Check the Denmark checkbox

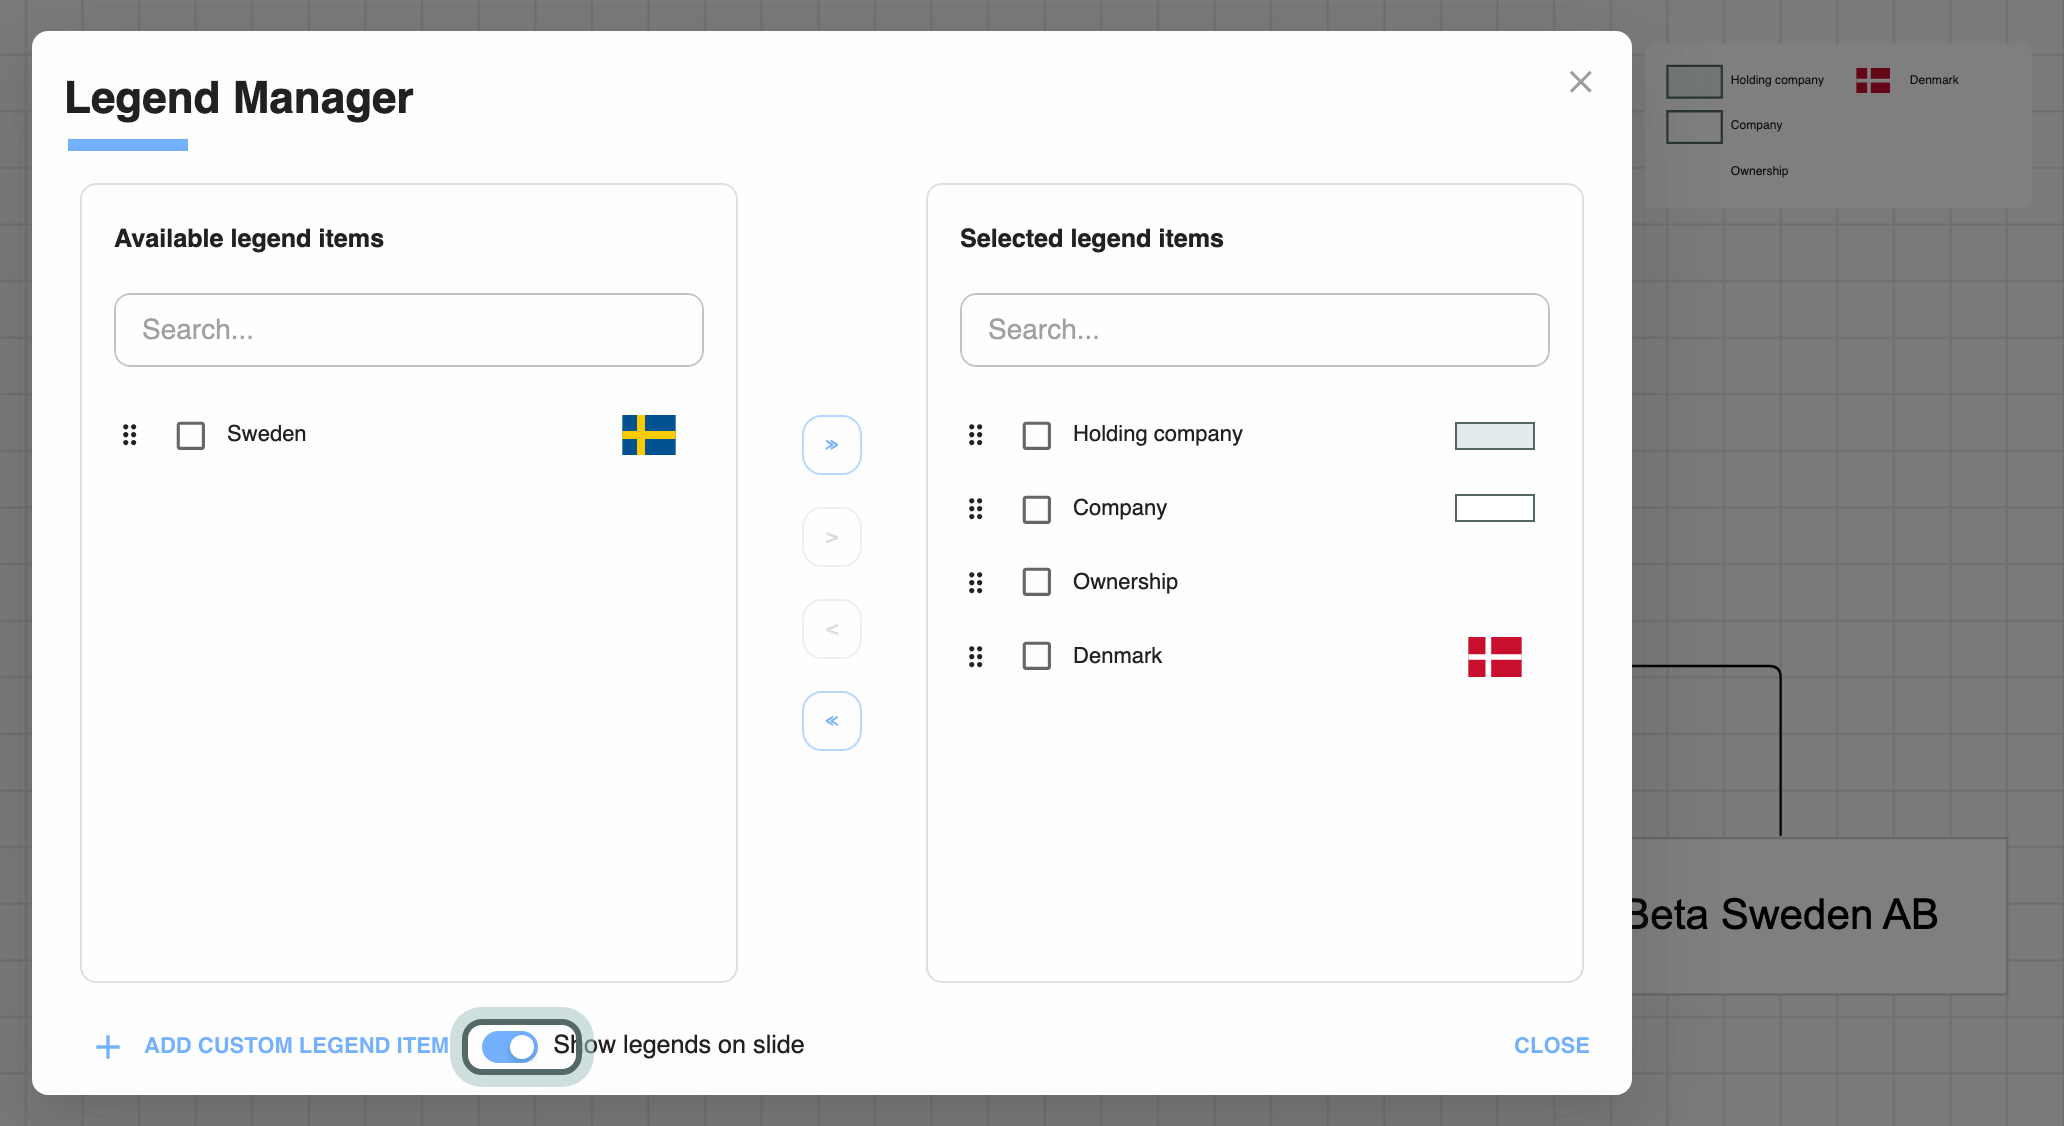[x=1037, y=656]
